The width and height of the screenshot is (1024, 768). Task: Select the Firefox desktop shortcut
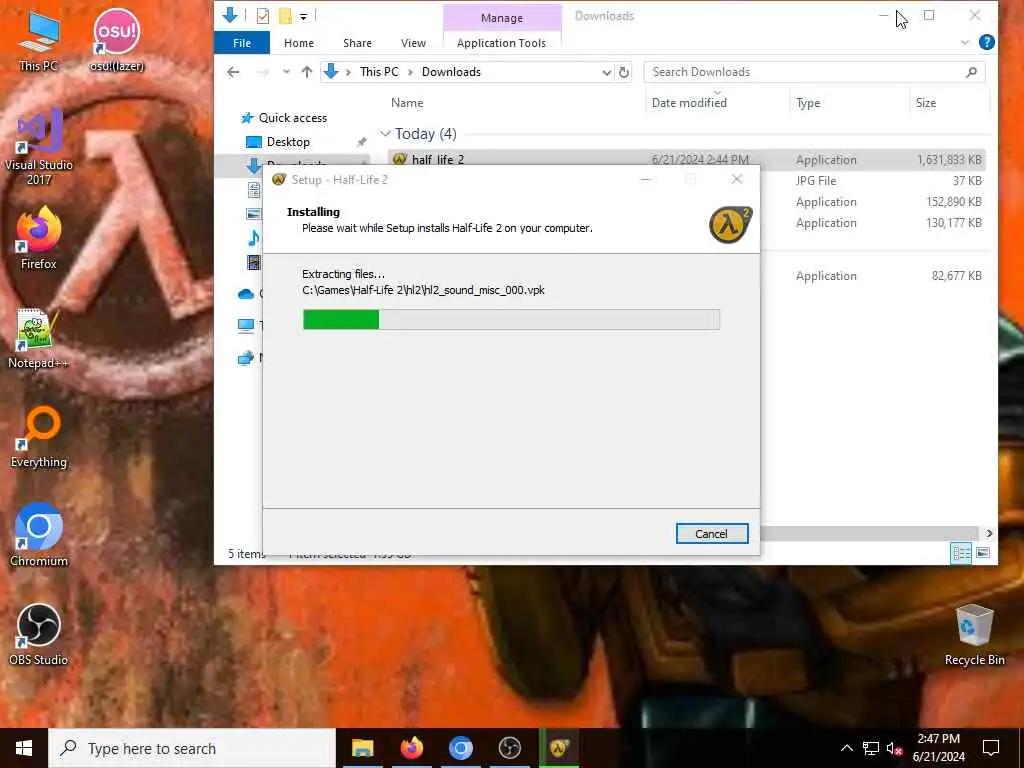39,238
